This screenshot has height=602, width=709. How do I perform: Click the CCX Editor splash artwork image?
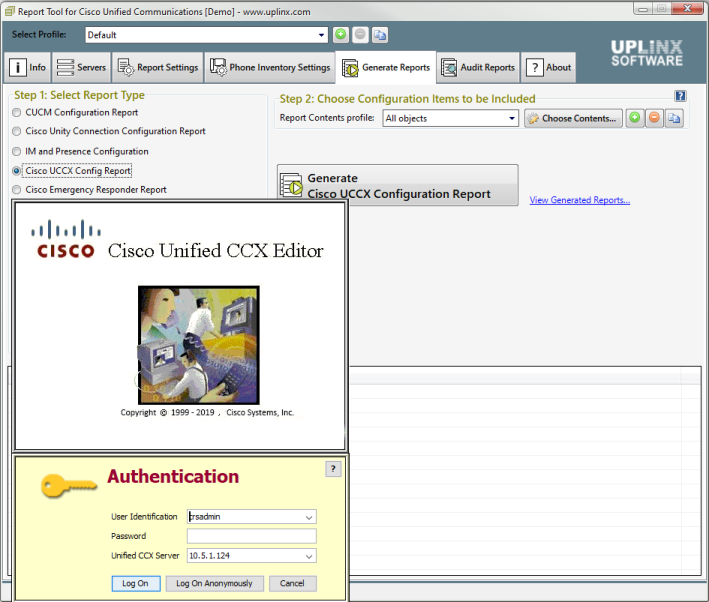click(199, 345)
